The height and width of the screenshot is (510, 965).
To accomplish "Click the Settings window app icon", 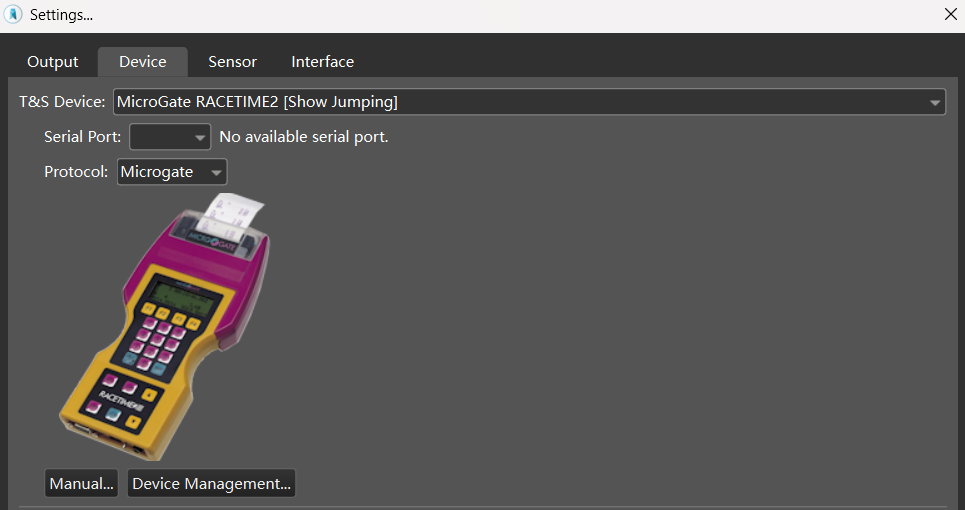I will pyautogui.click(x=14, y=15).
